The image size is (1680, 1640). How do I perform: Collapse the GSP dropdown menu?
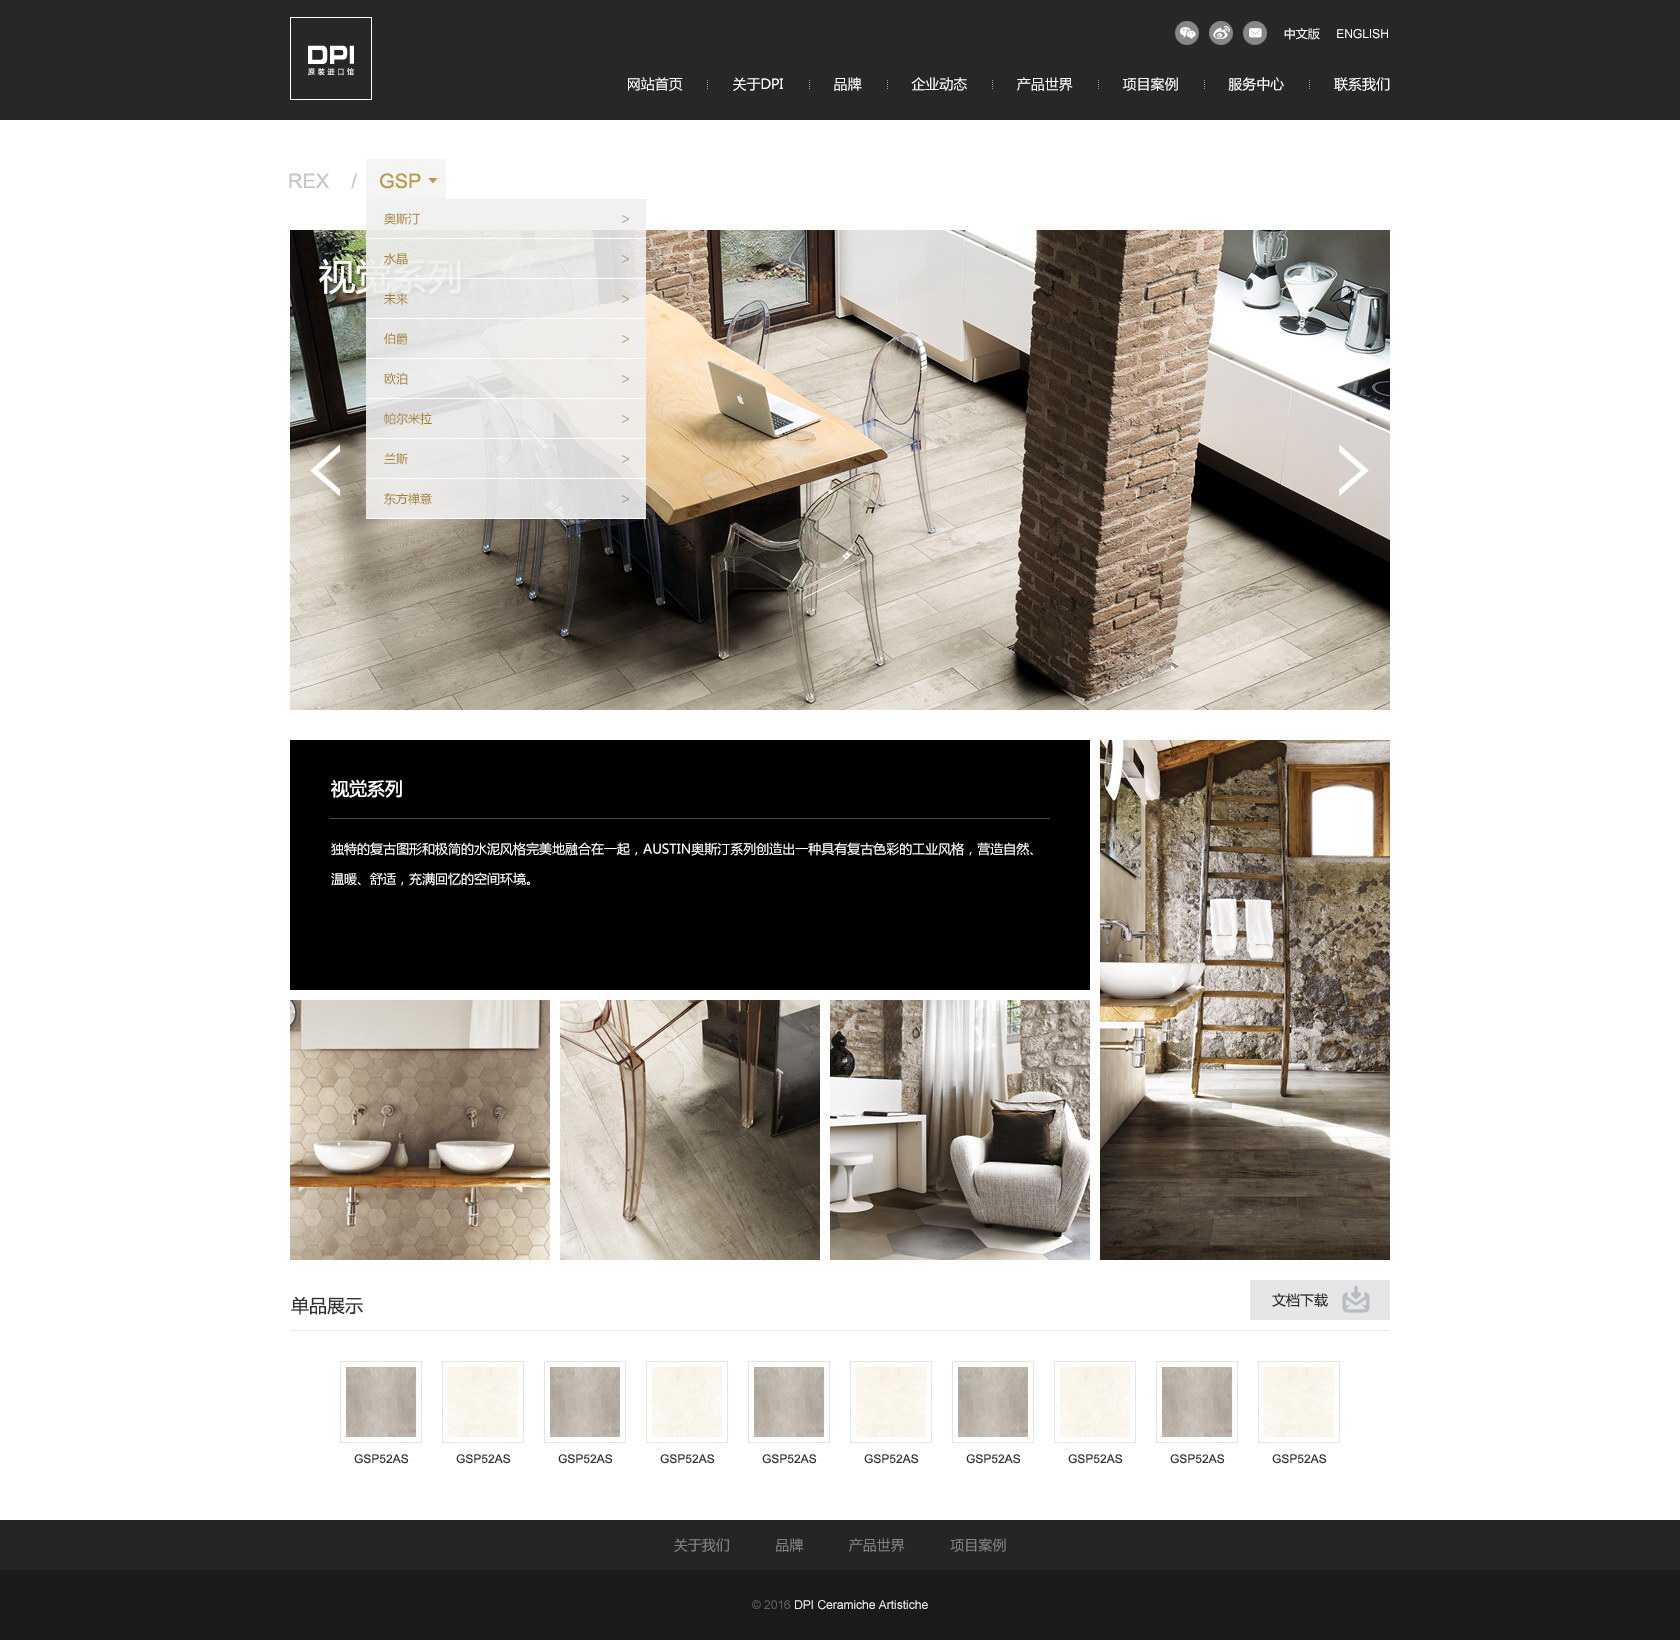click(406, 181)
